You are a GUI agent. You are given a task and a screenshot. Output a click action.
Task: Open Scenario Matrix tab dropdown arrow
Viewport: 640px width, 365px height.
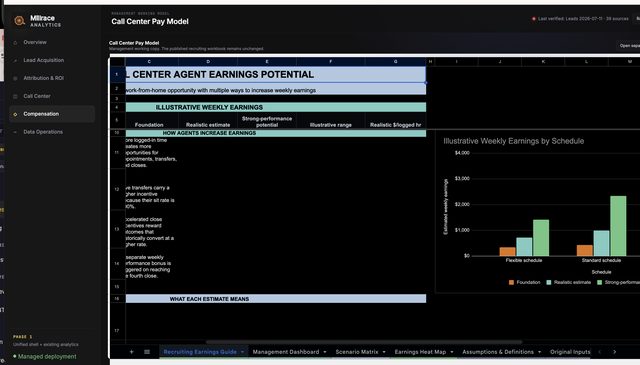click(384, 352)
